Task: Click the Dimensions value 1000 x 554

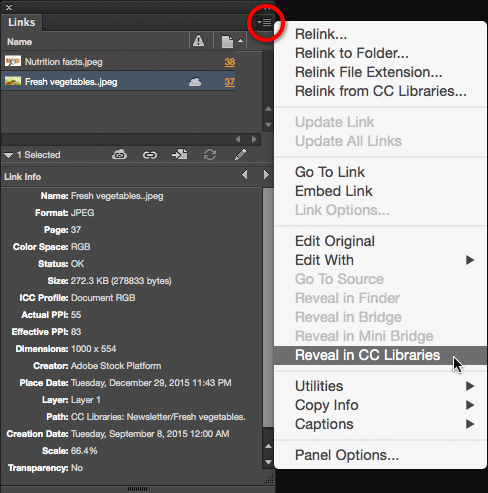Action: pyautogui.click(x=94, y=349)
